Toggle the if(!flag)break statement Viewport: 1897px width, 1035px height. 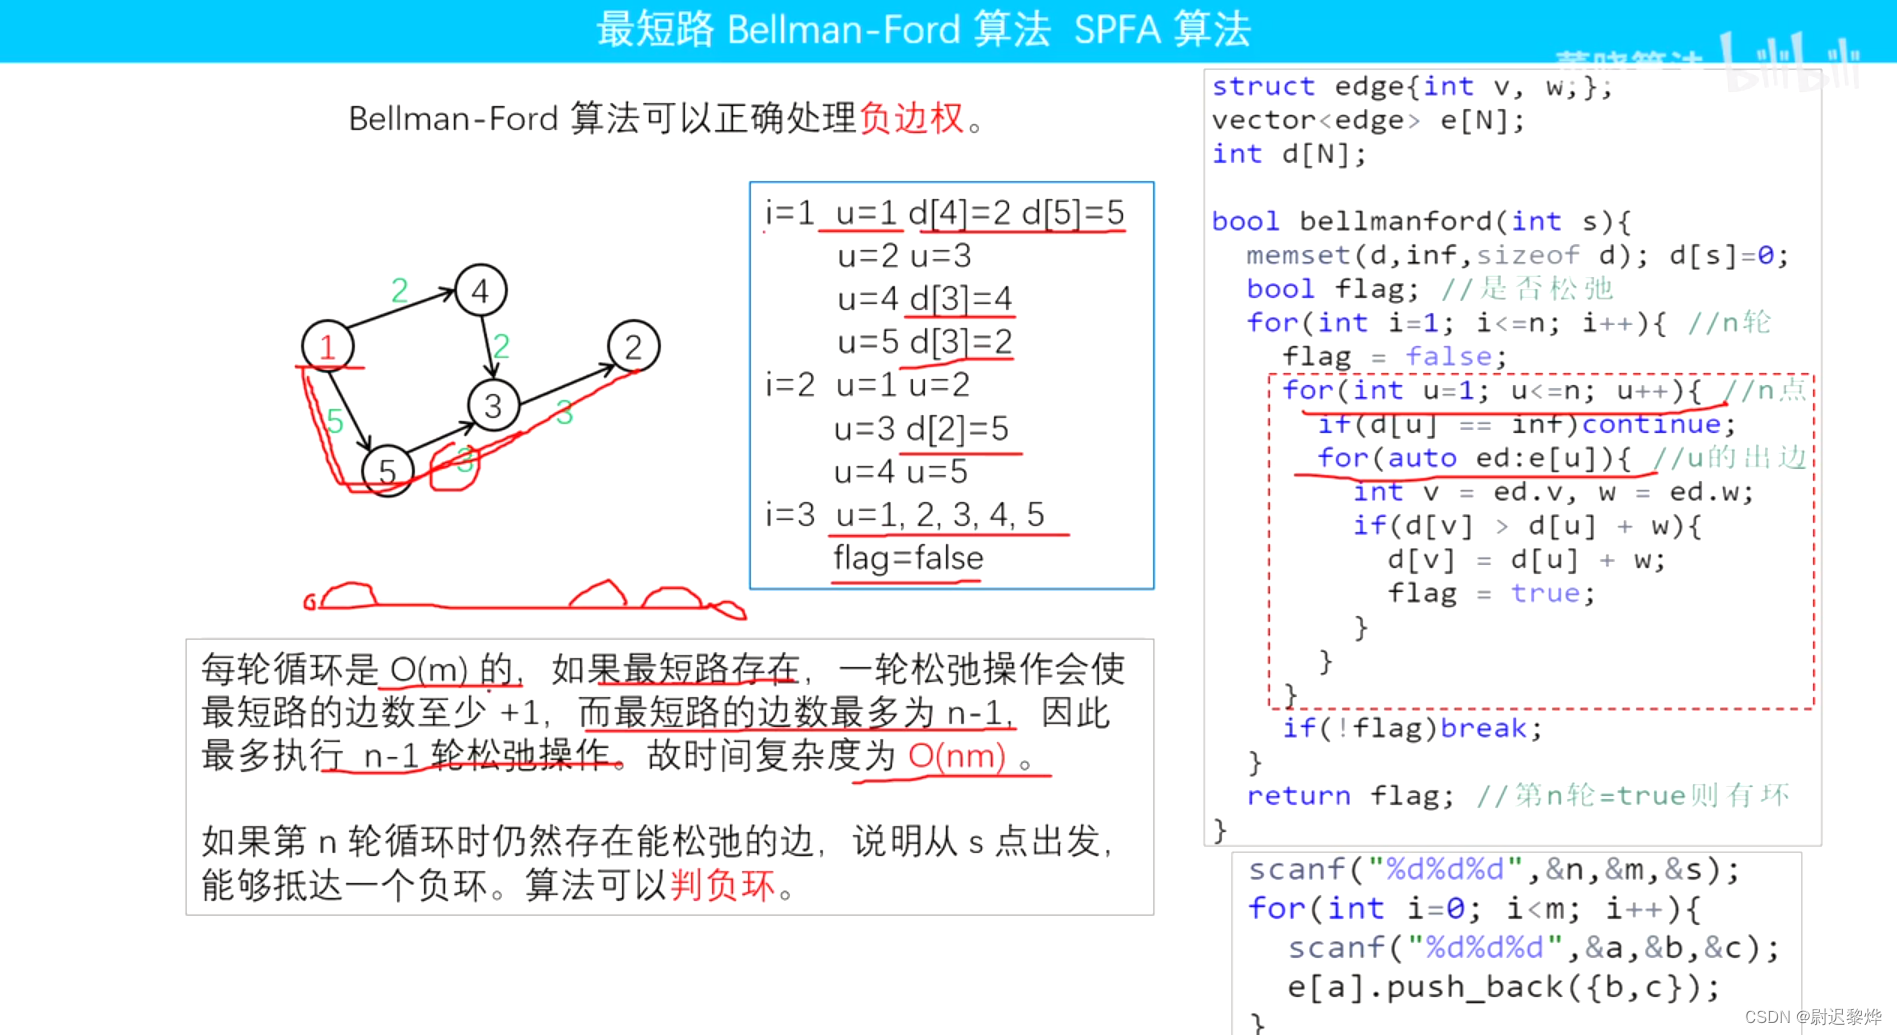point(1410,728)
